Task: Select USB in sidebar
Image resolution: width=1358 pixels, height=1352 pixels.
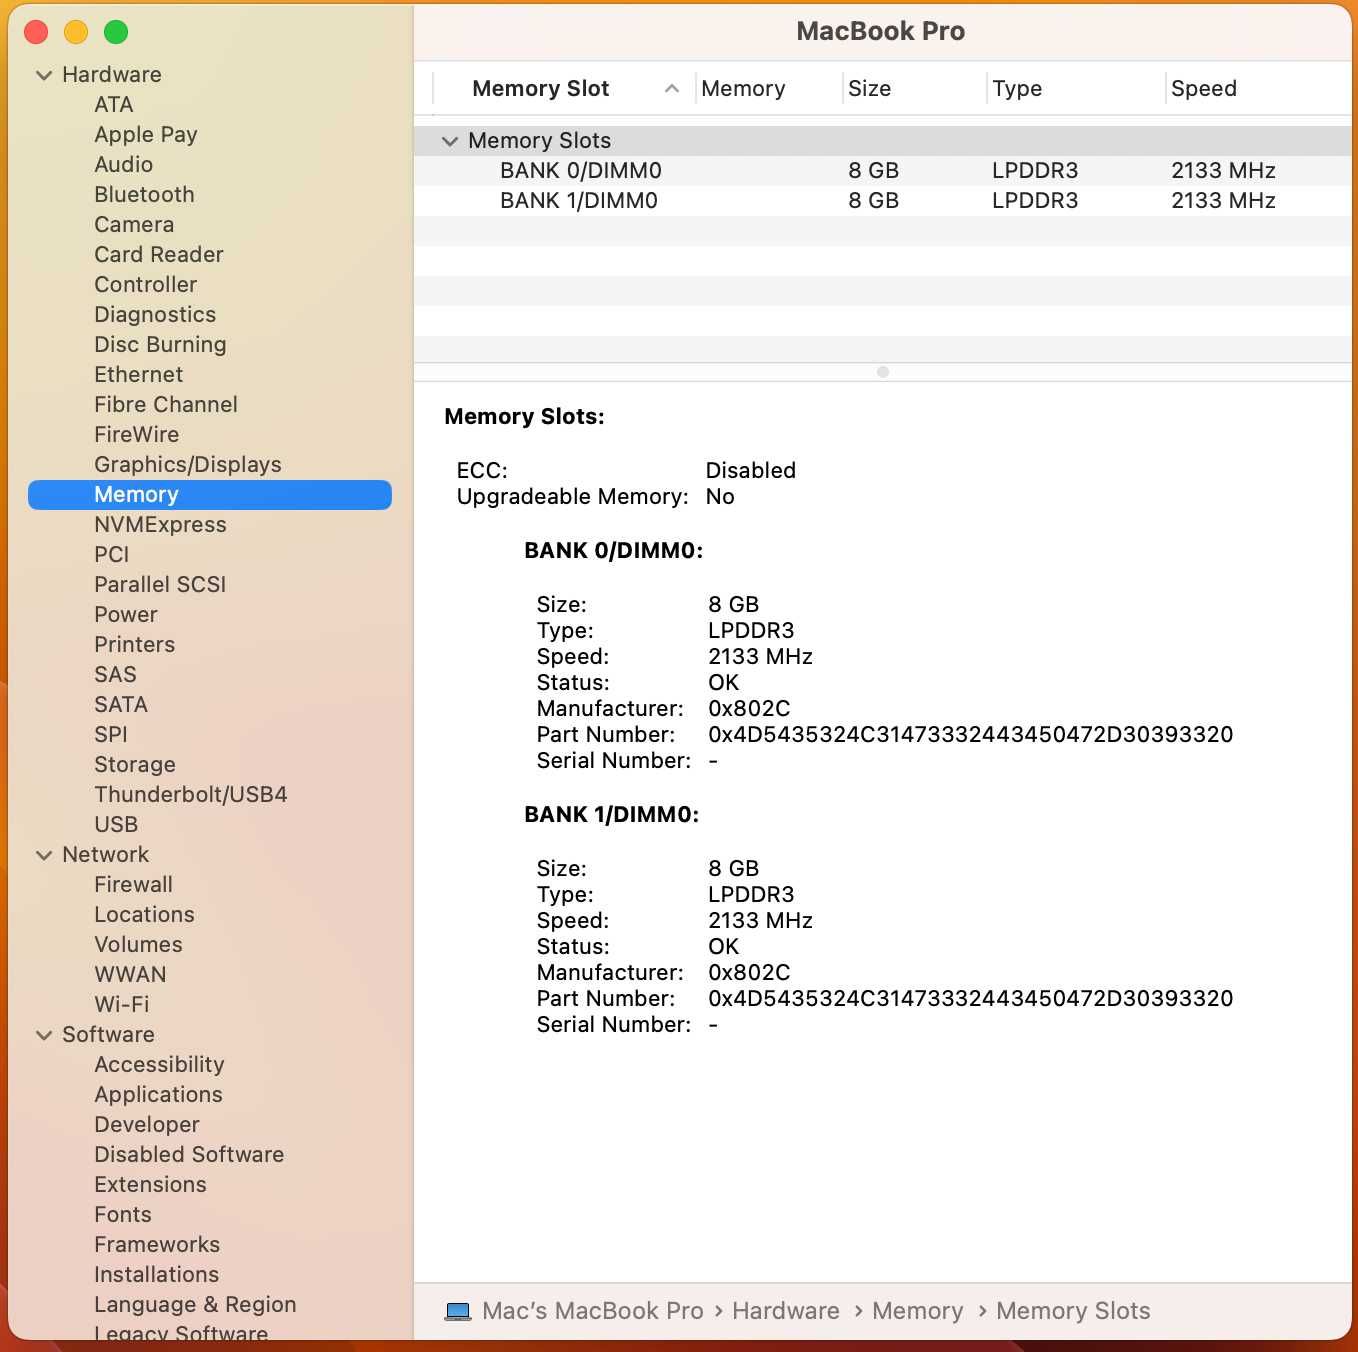Action: pyautogui.click(x=116, y=825)
